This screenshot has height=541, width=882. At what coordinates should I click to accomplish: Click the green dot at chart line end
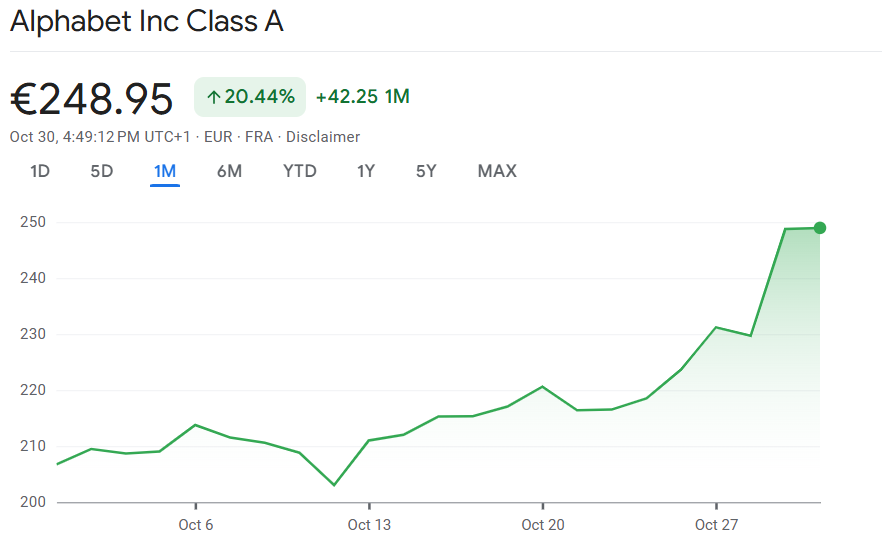820,228
